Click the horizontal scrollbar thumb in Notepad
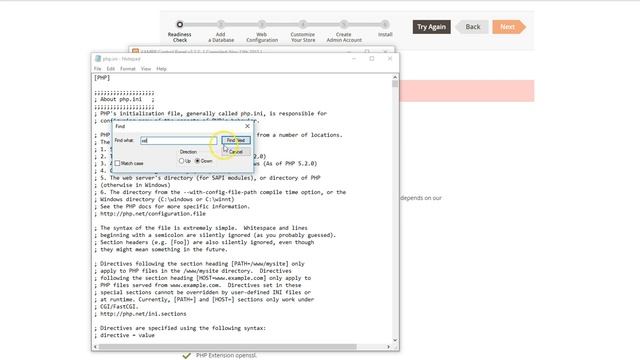640x360 pixels. pos(227,347)
